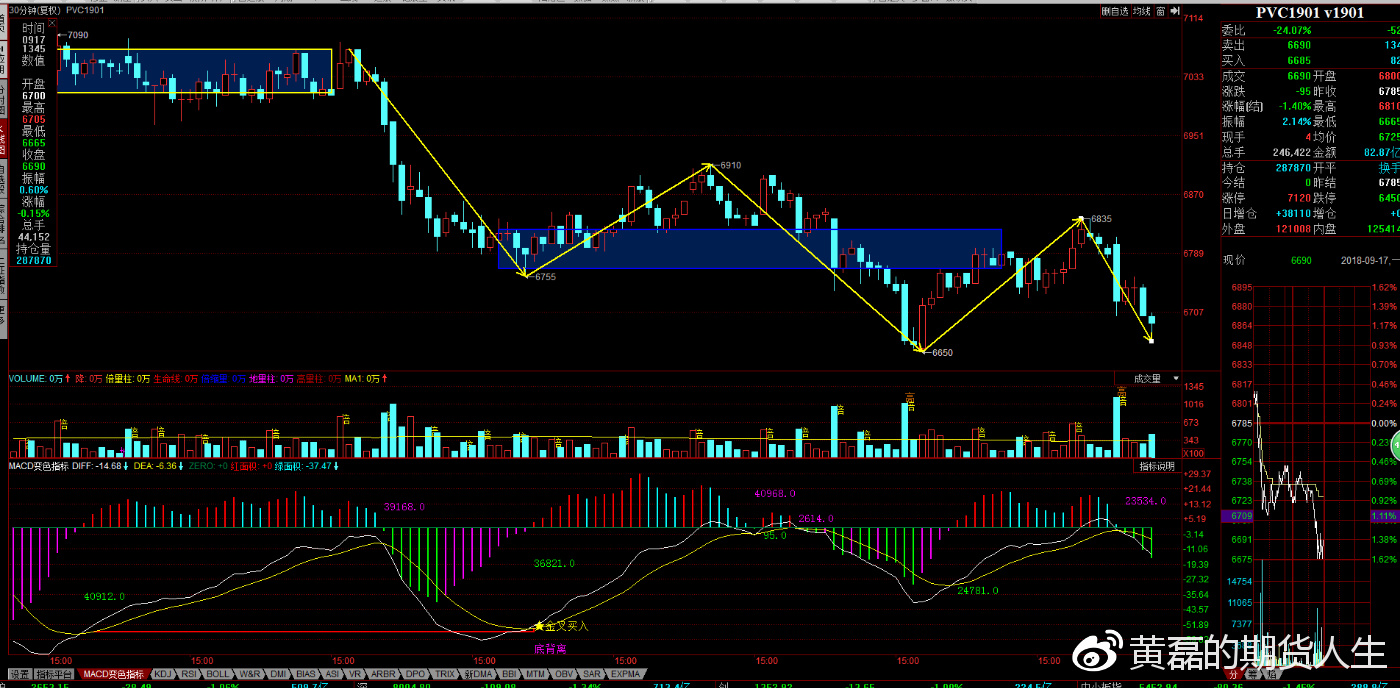Click the 6910 peak price label
The height and width of the screenshot is (688, 1400).
click(730, 165)
